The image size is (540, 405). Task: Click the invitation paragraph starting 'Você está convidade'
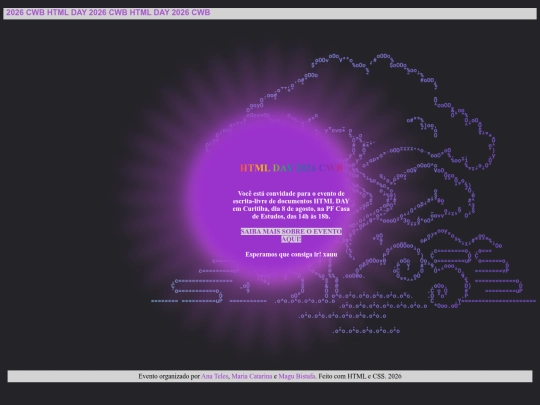(291, 205)
